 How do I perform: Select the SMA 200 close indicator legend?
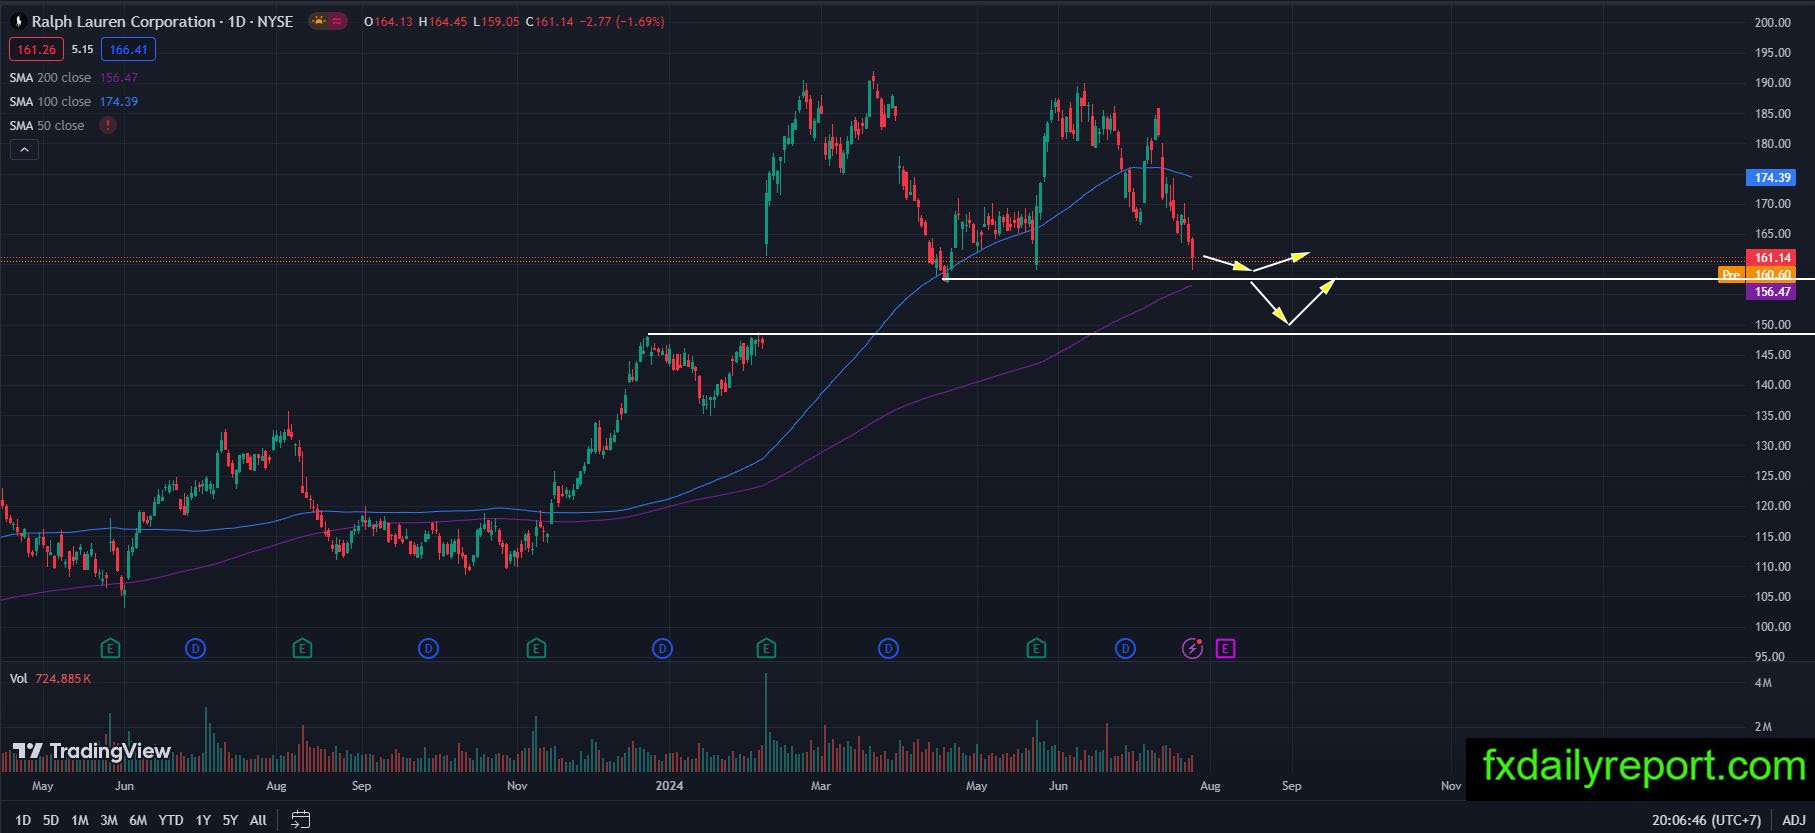click(50, 77)
